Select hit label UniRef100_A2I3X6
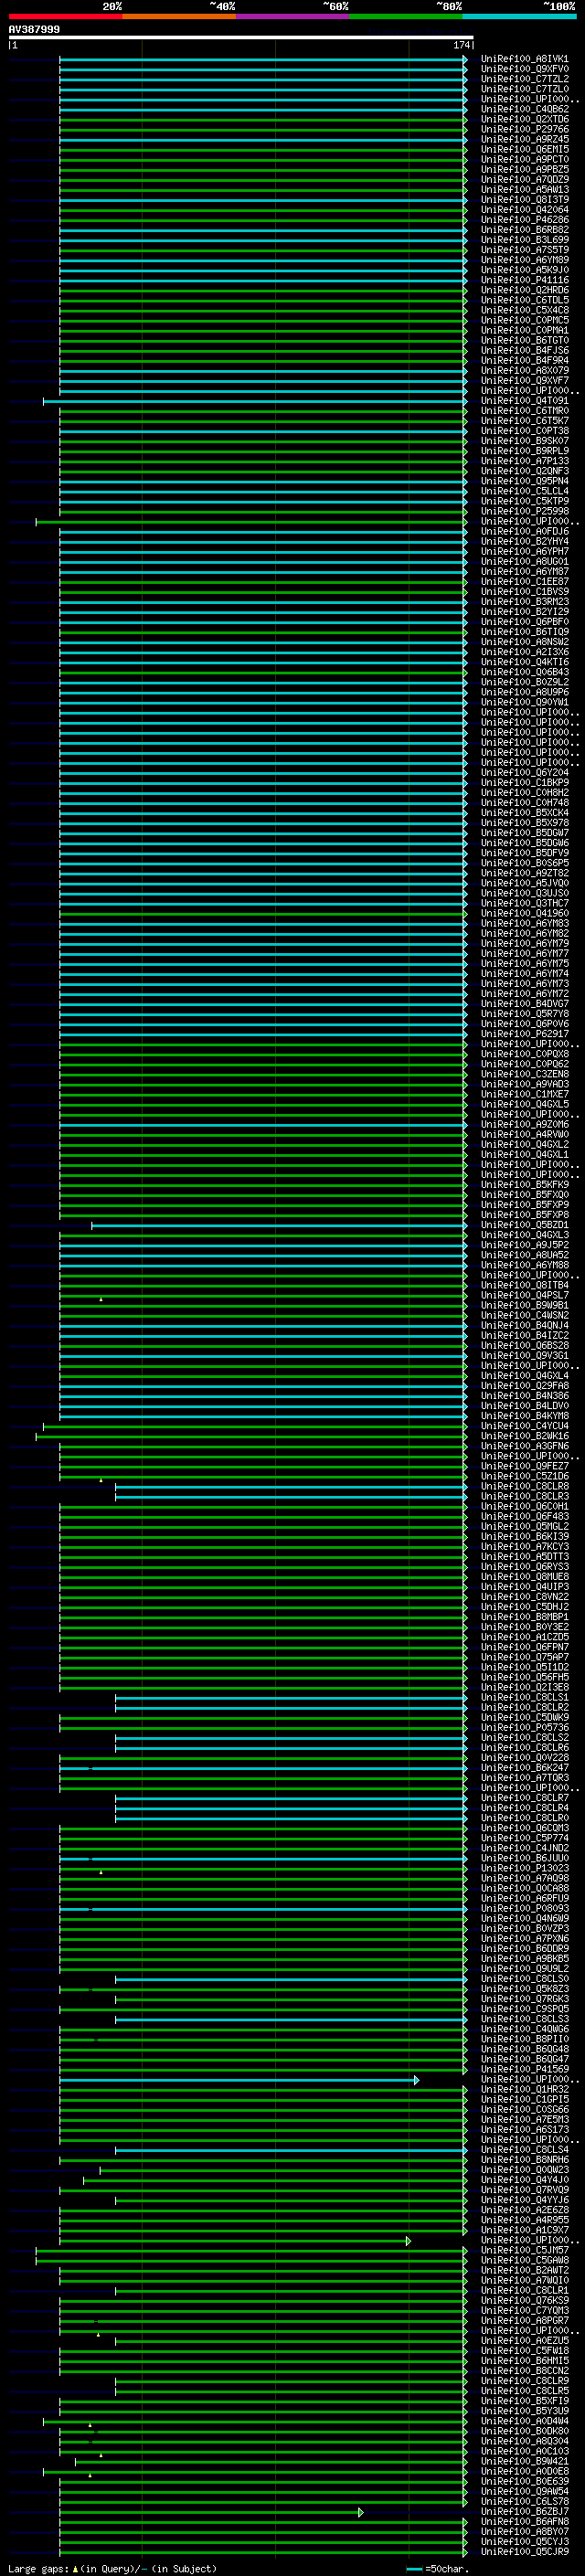 click(525, 652)
